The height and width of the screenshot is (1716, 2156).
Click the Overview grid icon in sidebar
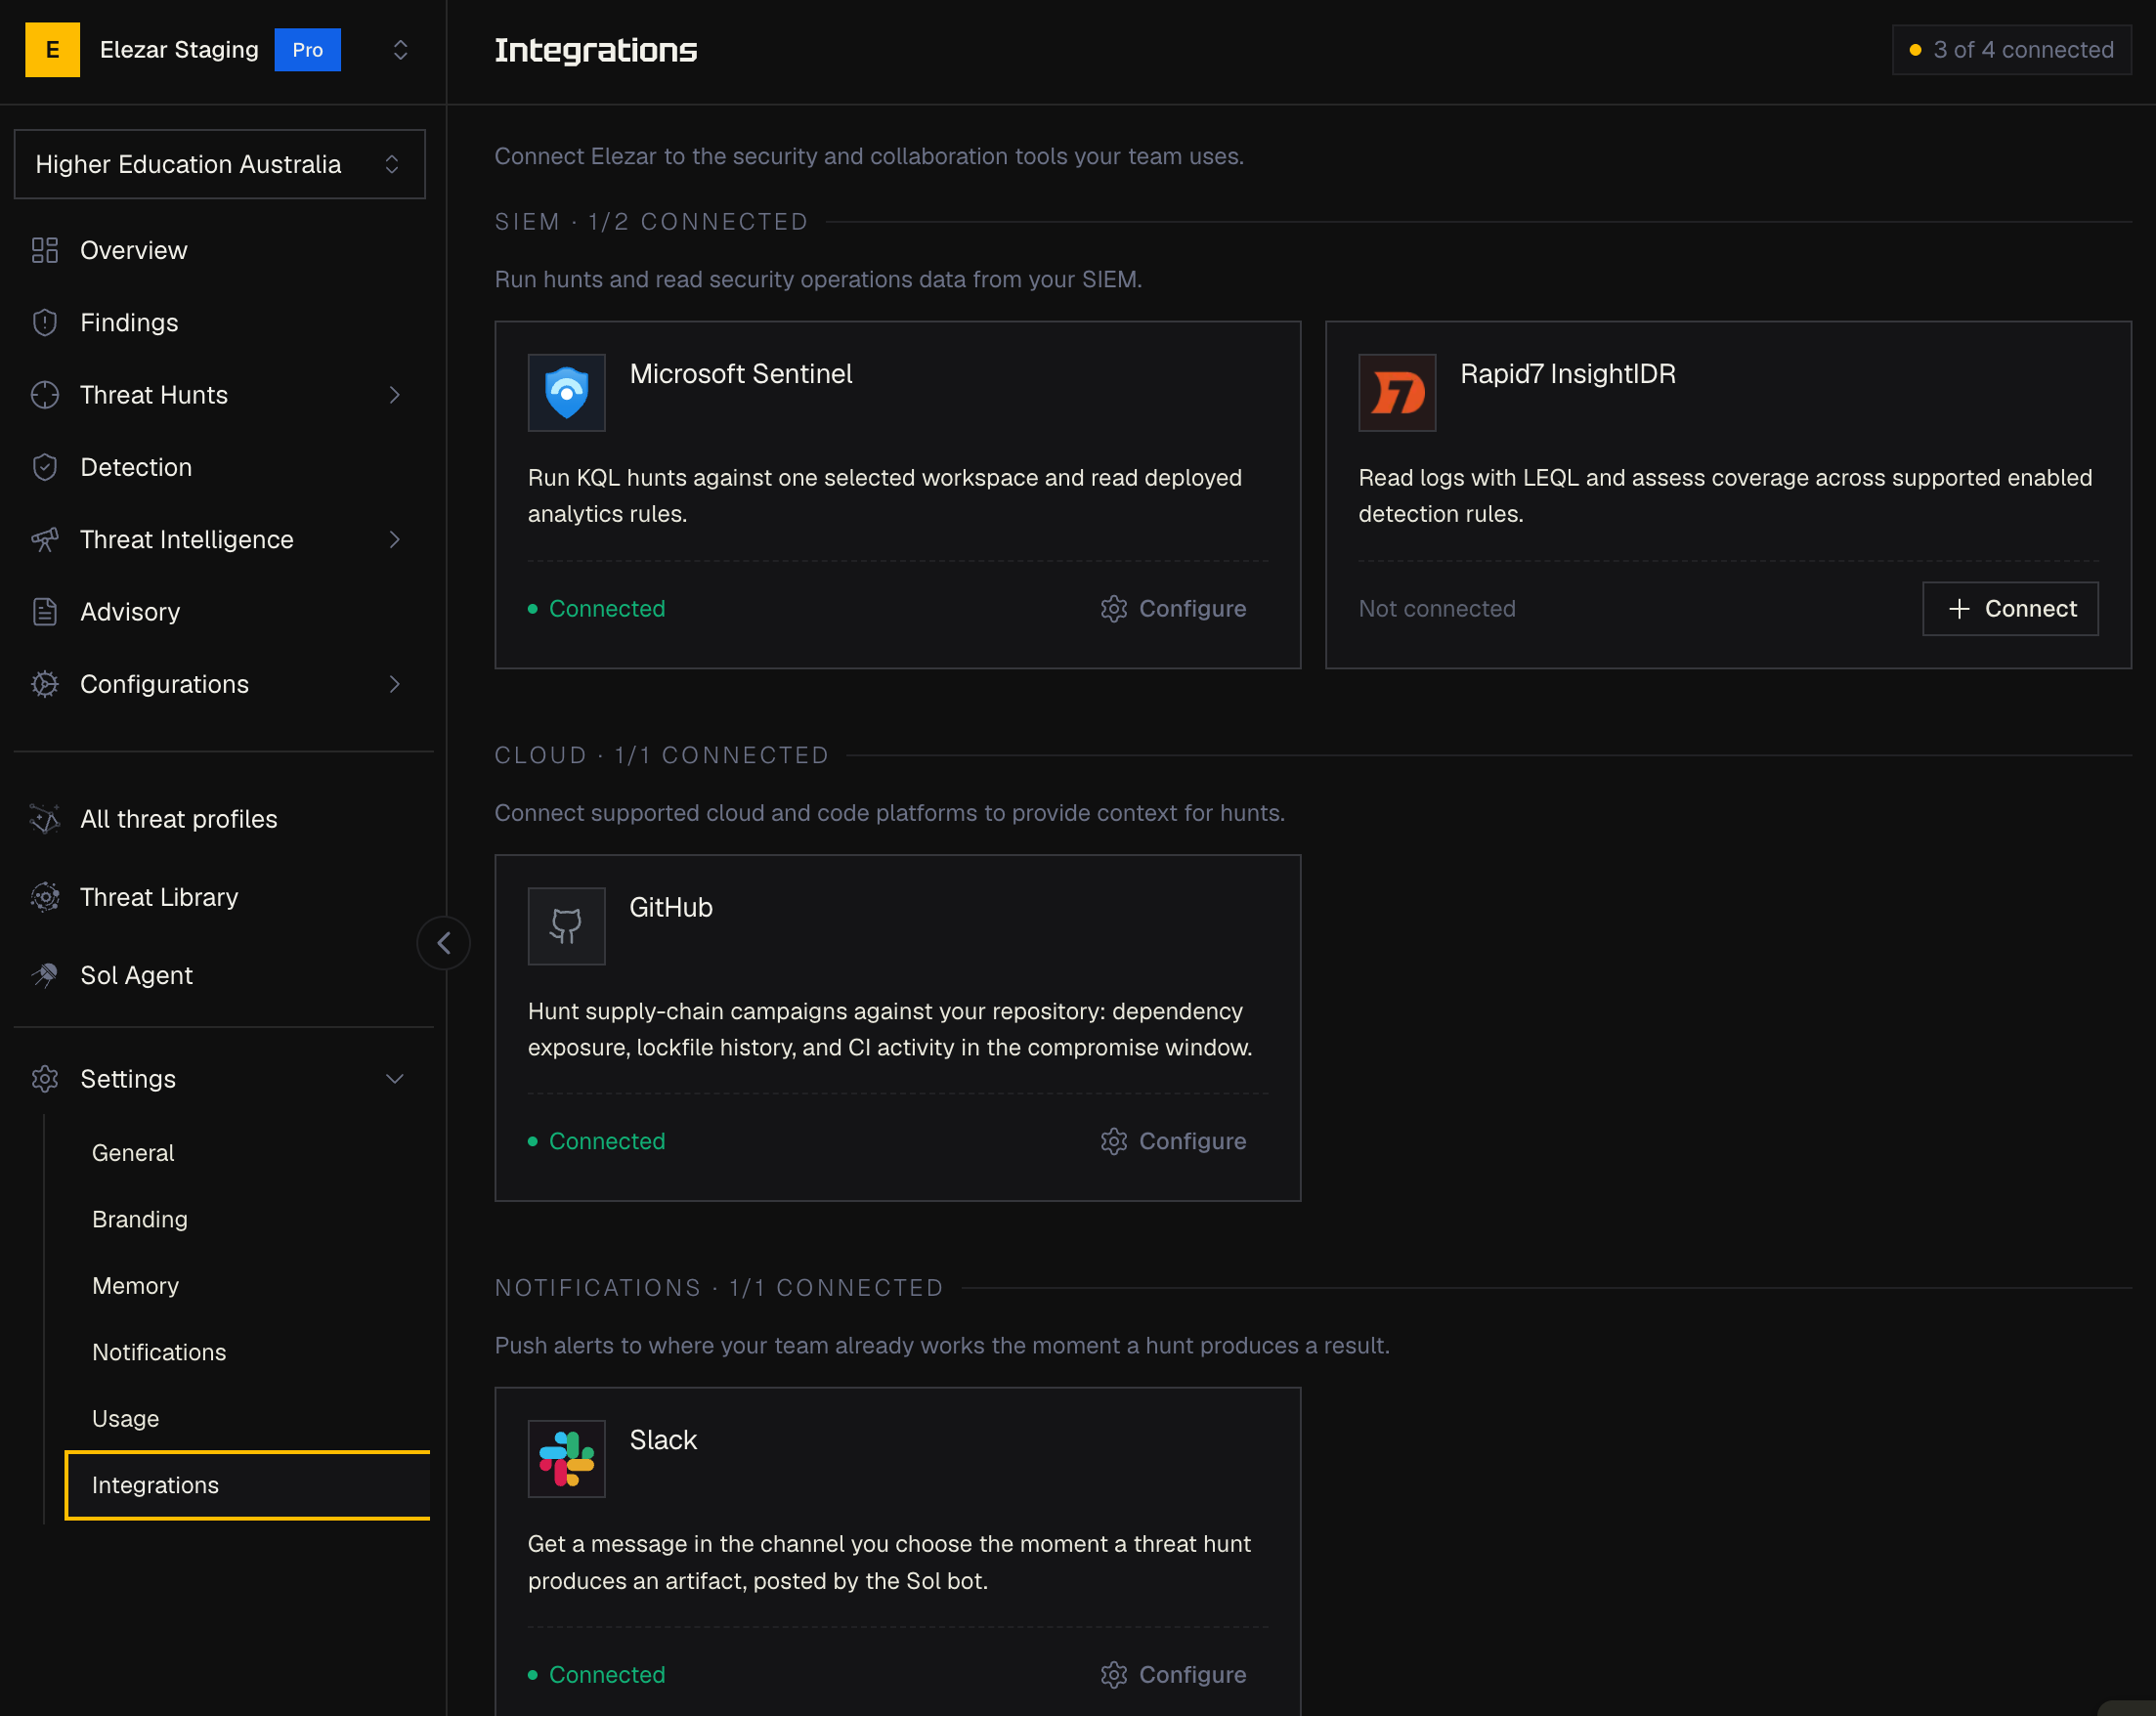coord(45,250)
